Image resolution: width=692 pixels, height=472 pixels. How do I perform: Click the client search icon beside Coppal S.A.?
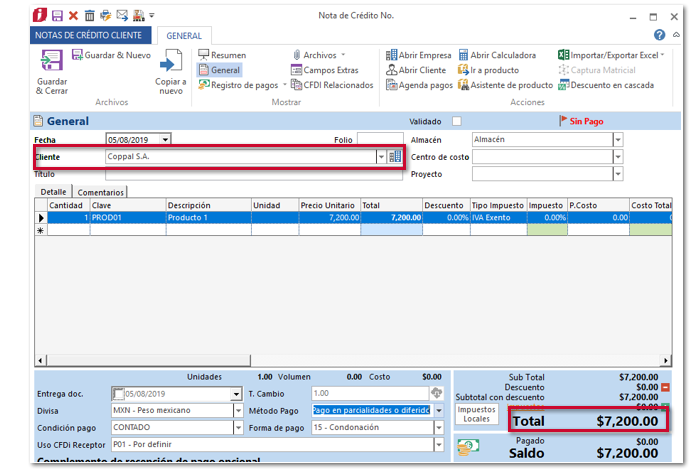[x=395, y=157]
